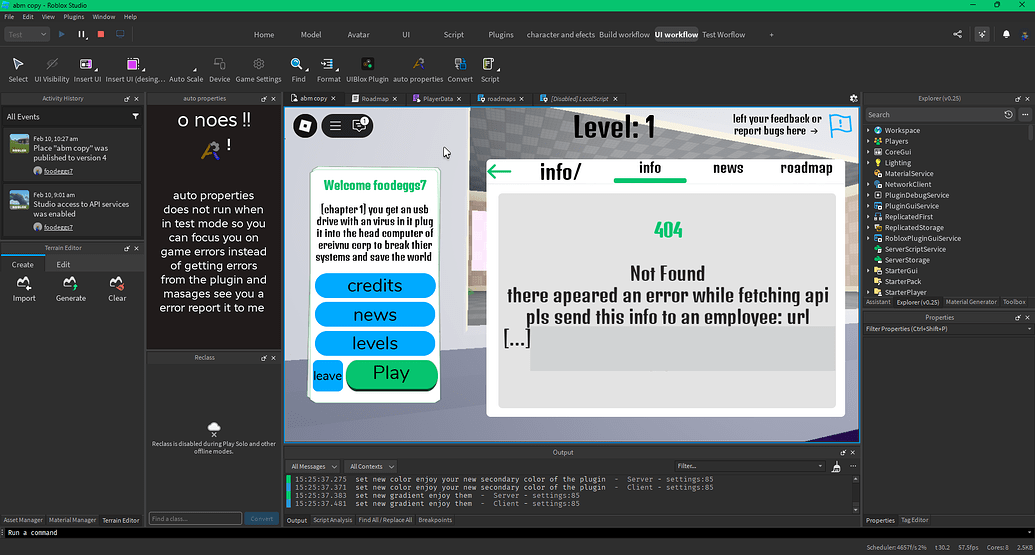
Task: Open the Test mode dropdown
Action: click(x=27, y=34)
